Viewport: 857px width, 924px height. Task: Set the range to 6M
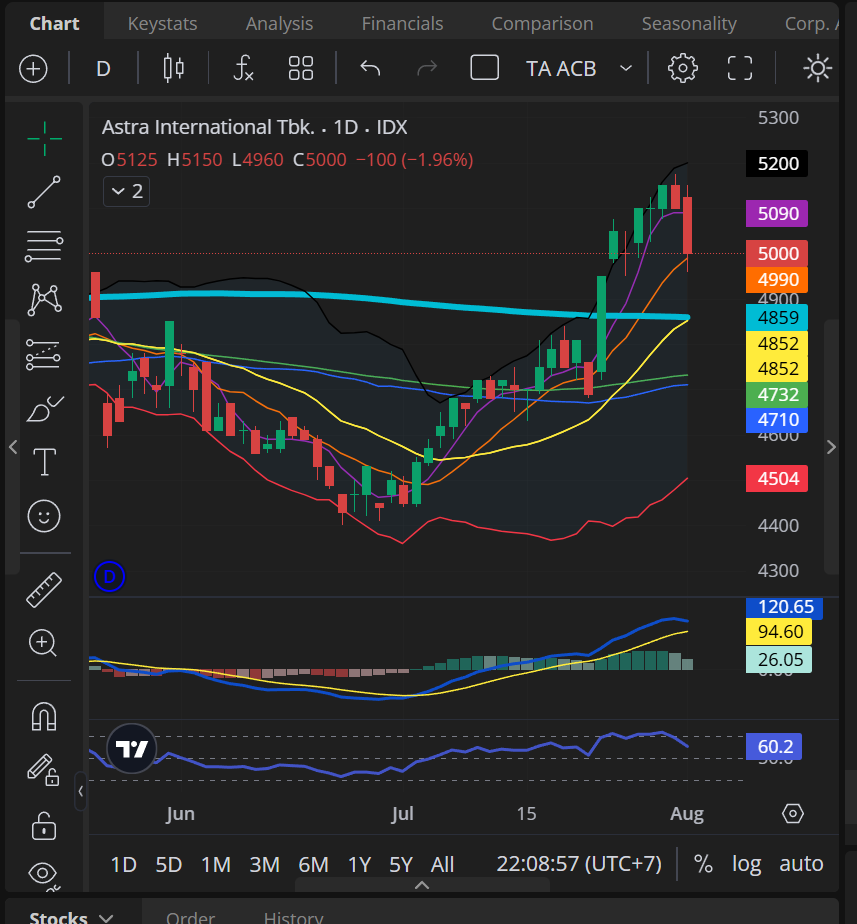tap(313, 864)
